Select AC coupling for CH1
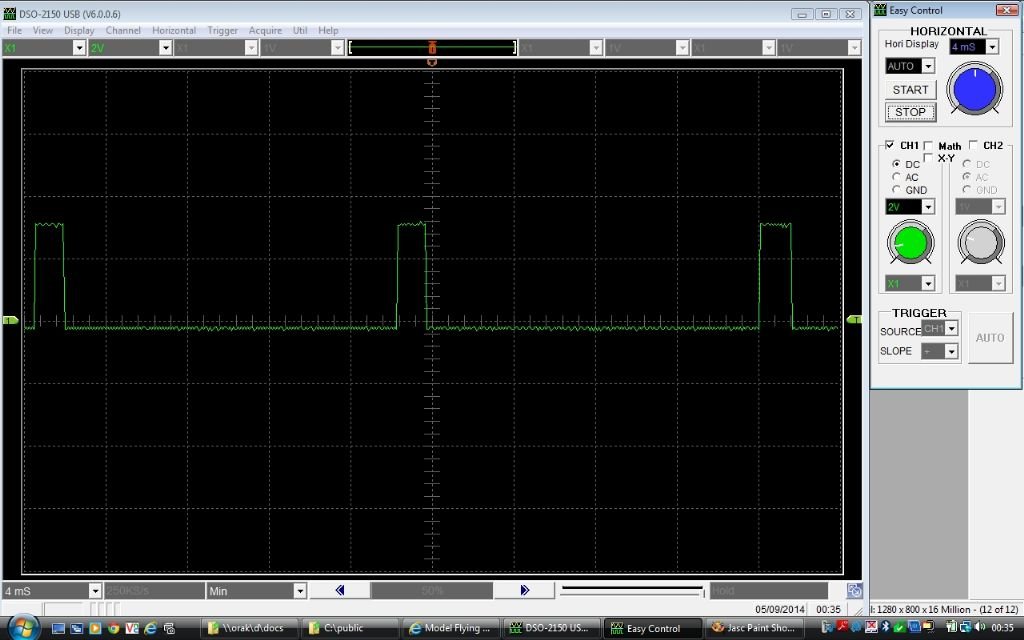1024x640 pixels. [896, 177]
